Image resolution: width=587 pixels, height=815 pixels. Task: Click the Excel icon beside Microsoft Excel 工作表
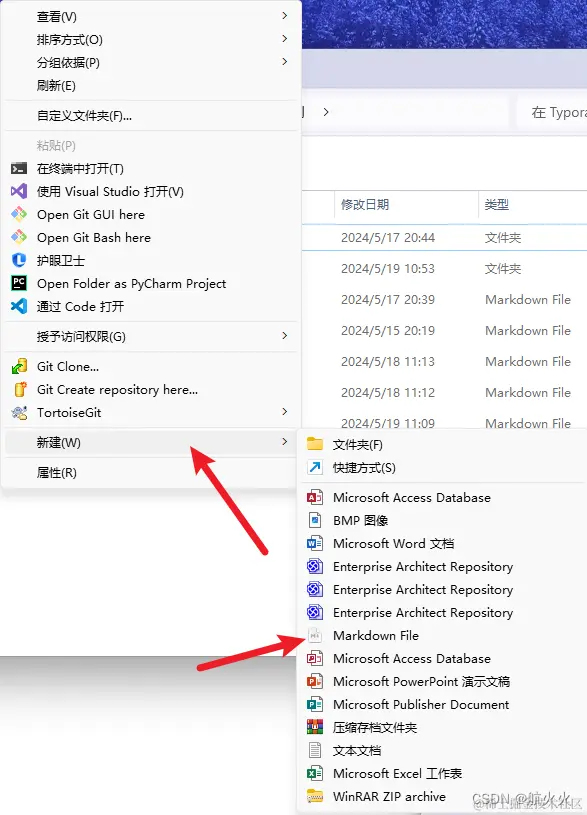click(315, 773)
